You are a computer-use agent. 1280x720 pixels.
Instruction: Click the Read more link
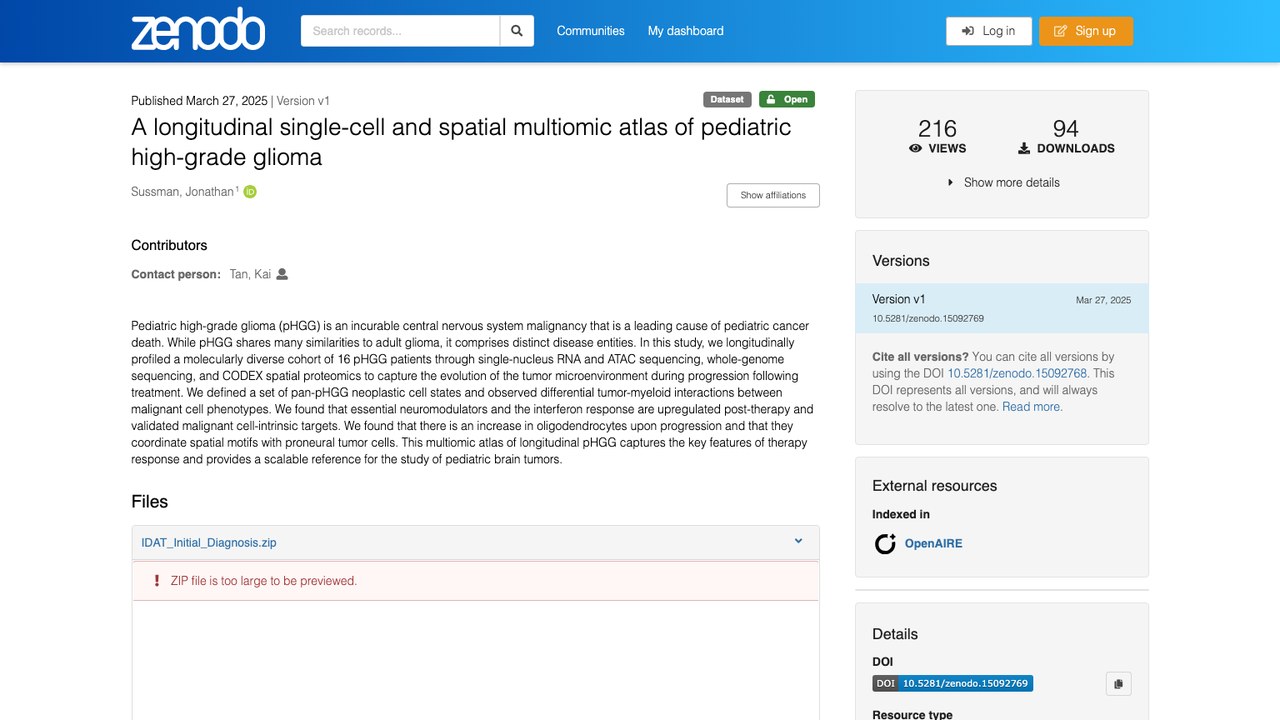pos(1033,407)
